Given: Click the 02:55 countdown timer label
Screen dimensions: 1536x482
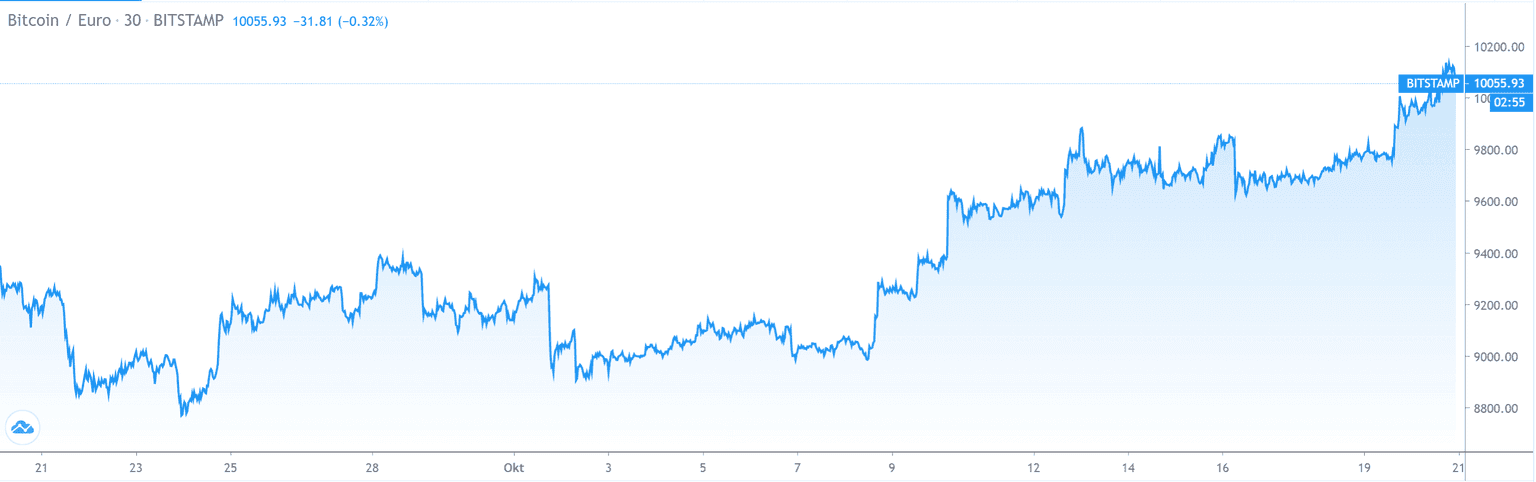Looking at the screenshot, I should point(1510,102).
